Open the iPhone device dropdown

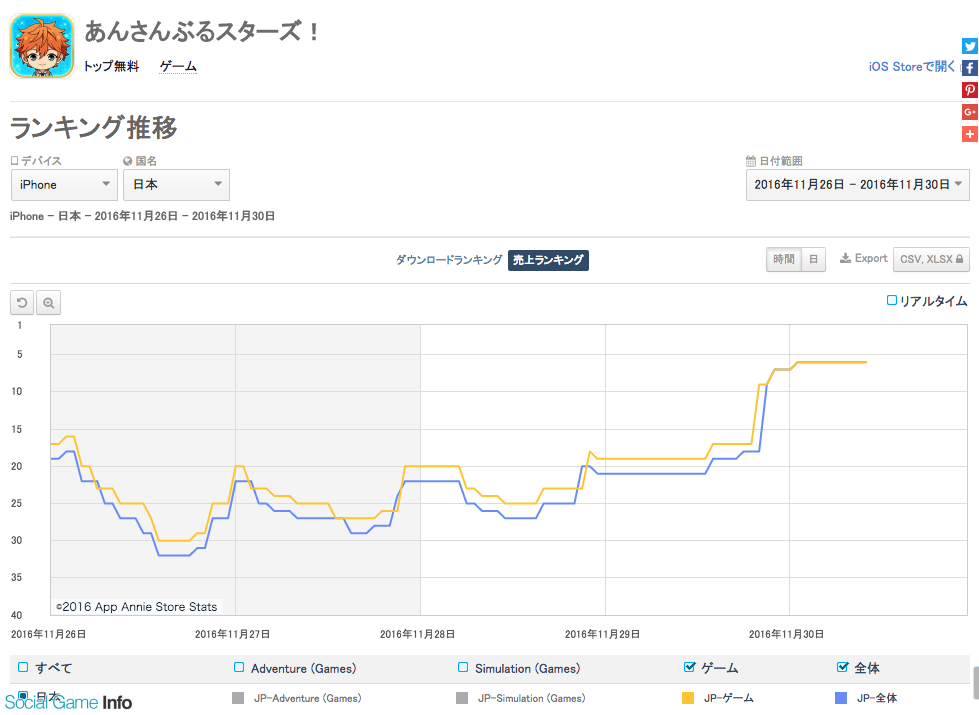coord(64,185)
